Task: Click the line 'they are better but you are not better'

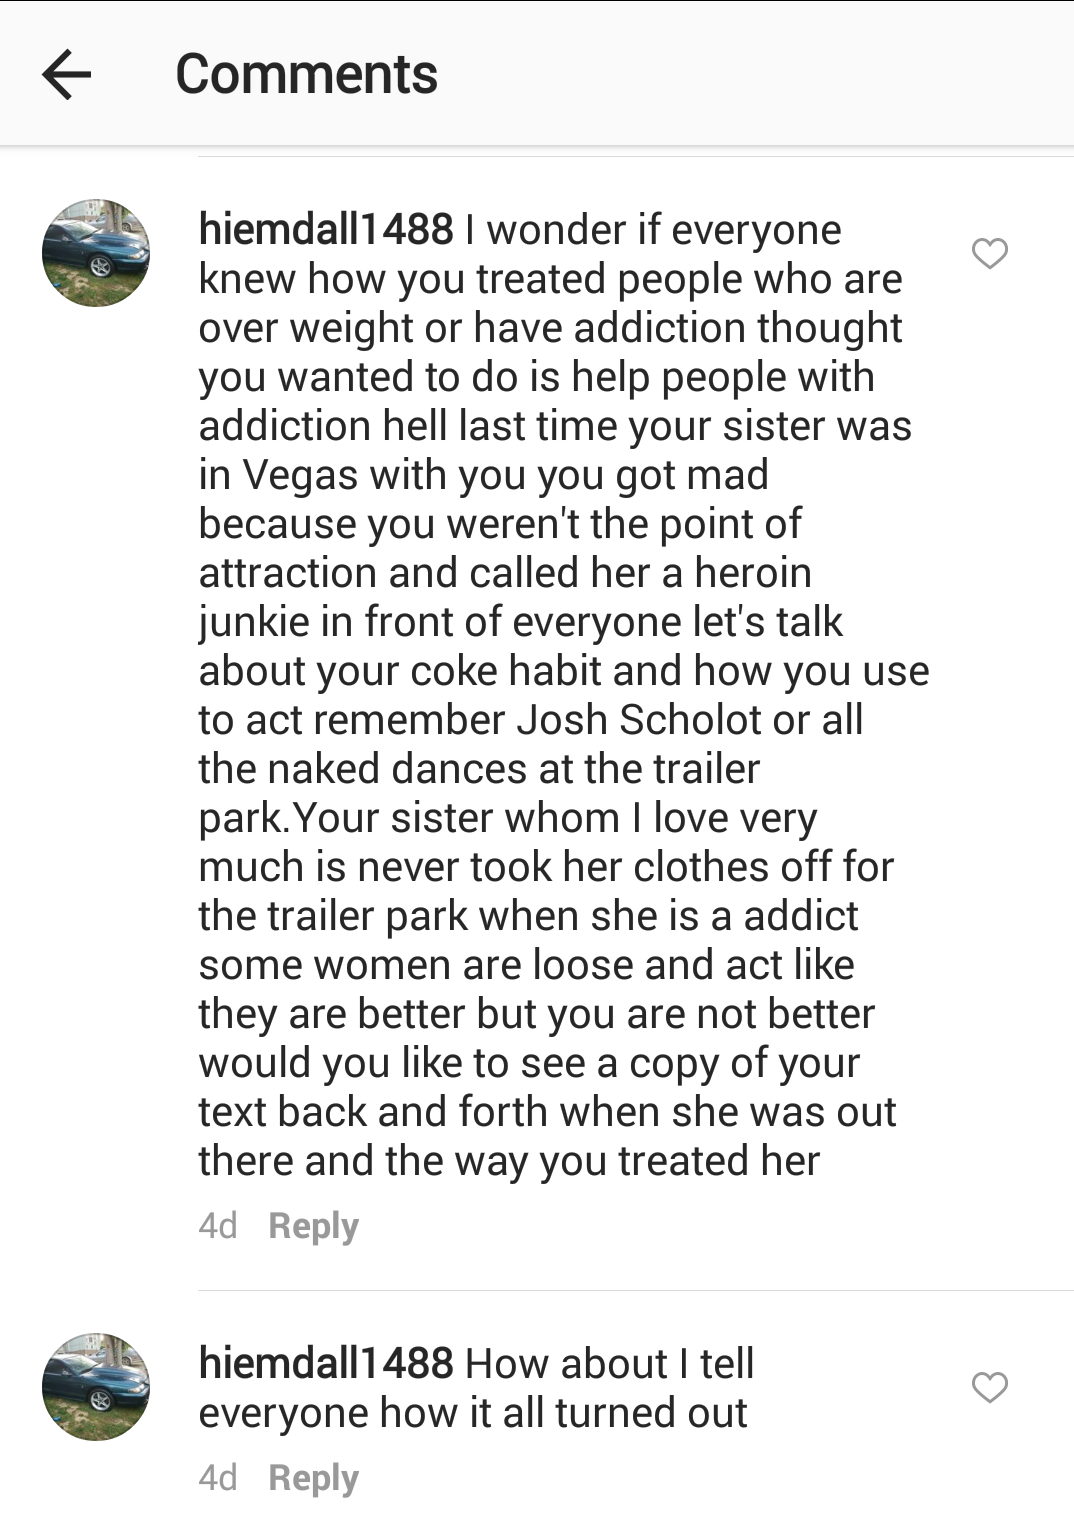Action: 537,1014
